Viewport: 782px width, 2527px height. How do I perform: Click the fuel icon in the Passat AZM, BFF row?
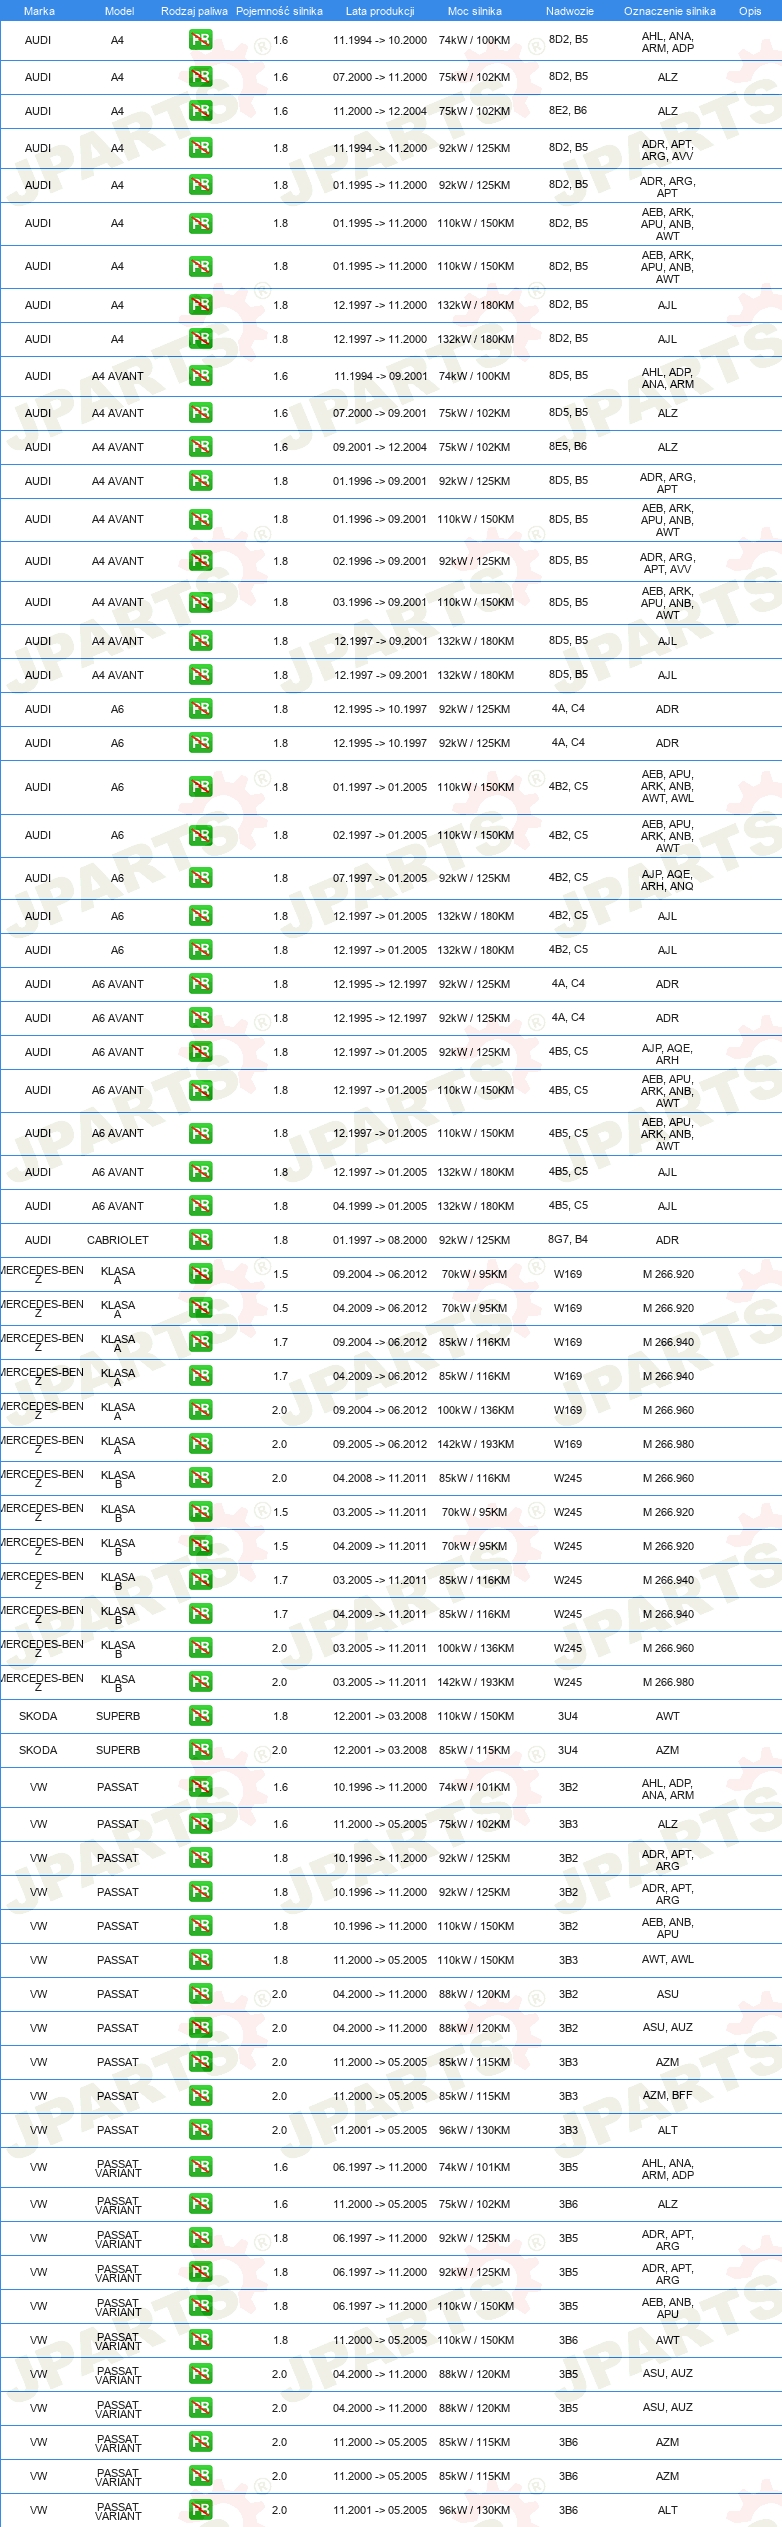pyautogui.click(x=200, y=2096)
